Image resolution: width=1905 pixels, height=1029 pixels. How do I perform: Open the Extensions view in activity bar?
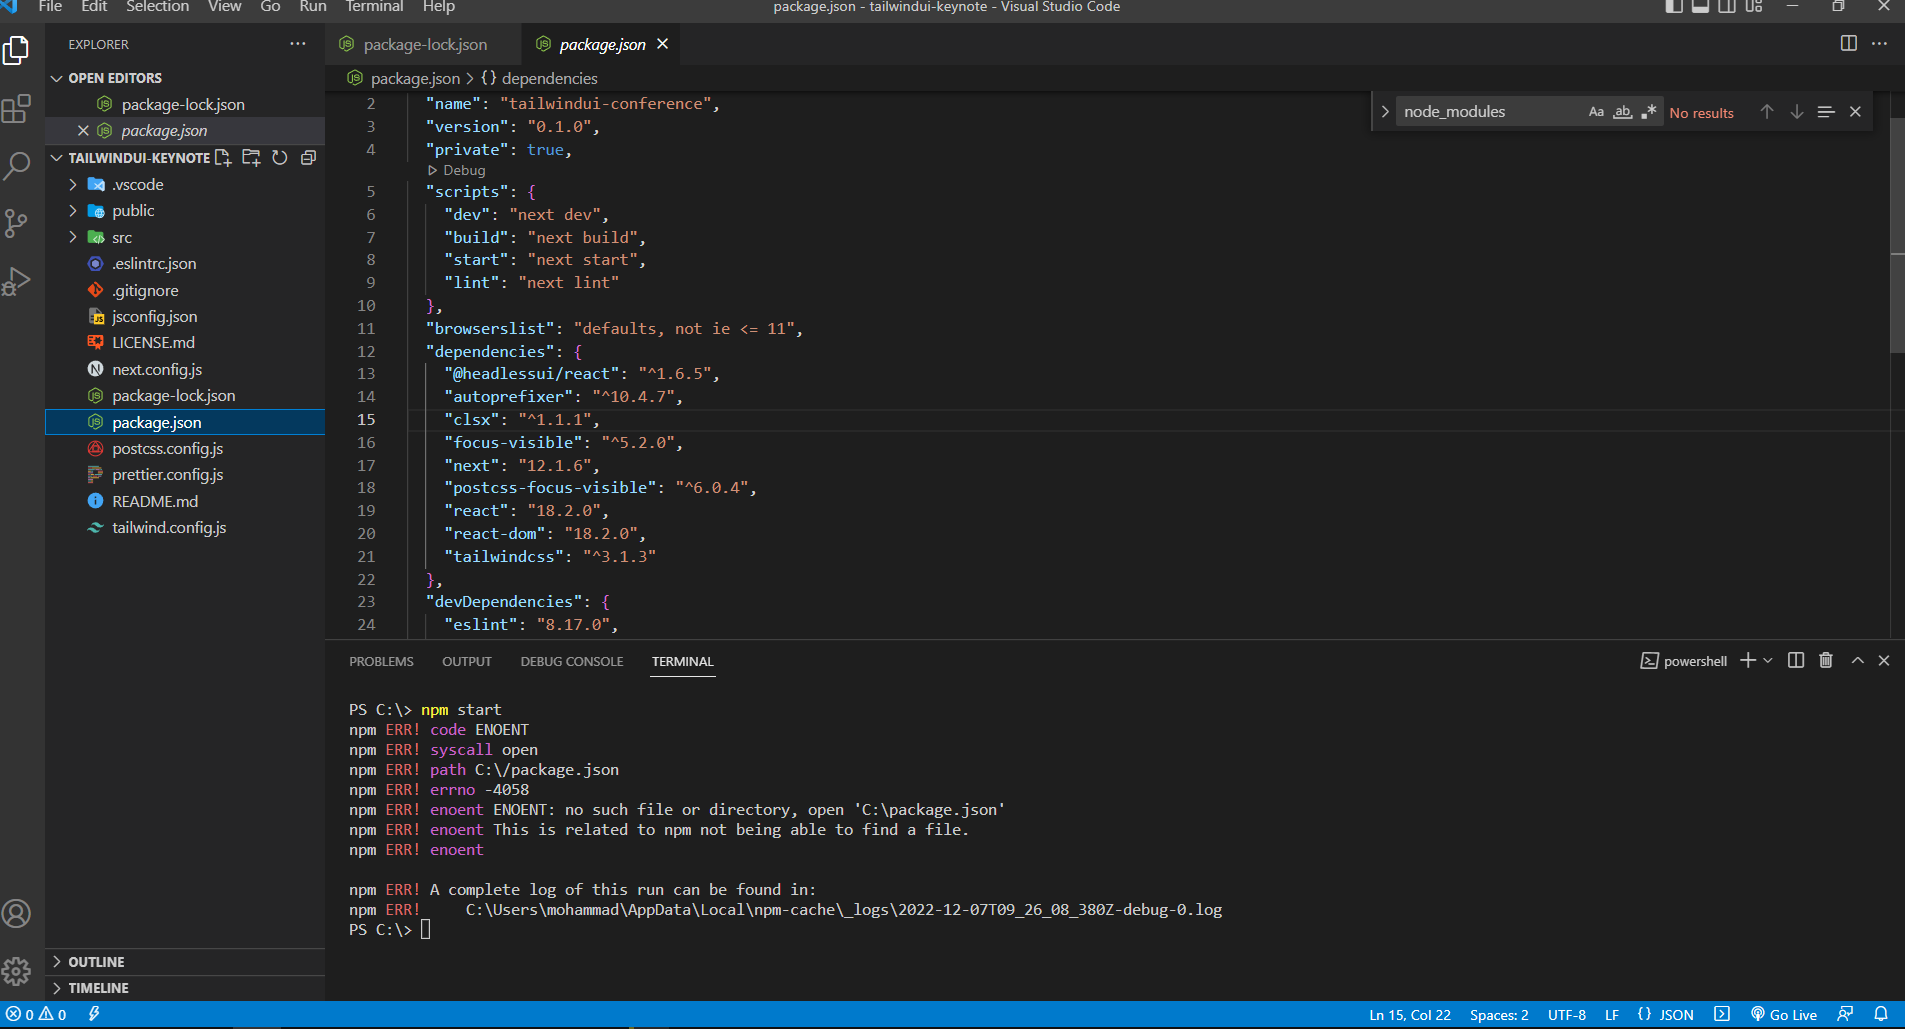tap(16, 108)
